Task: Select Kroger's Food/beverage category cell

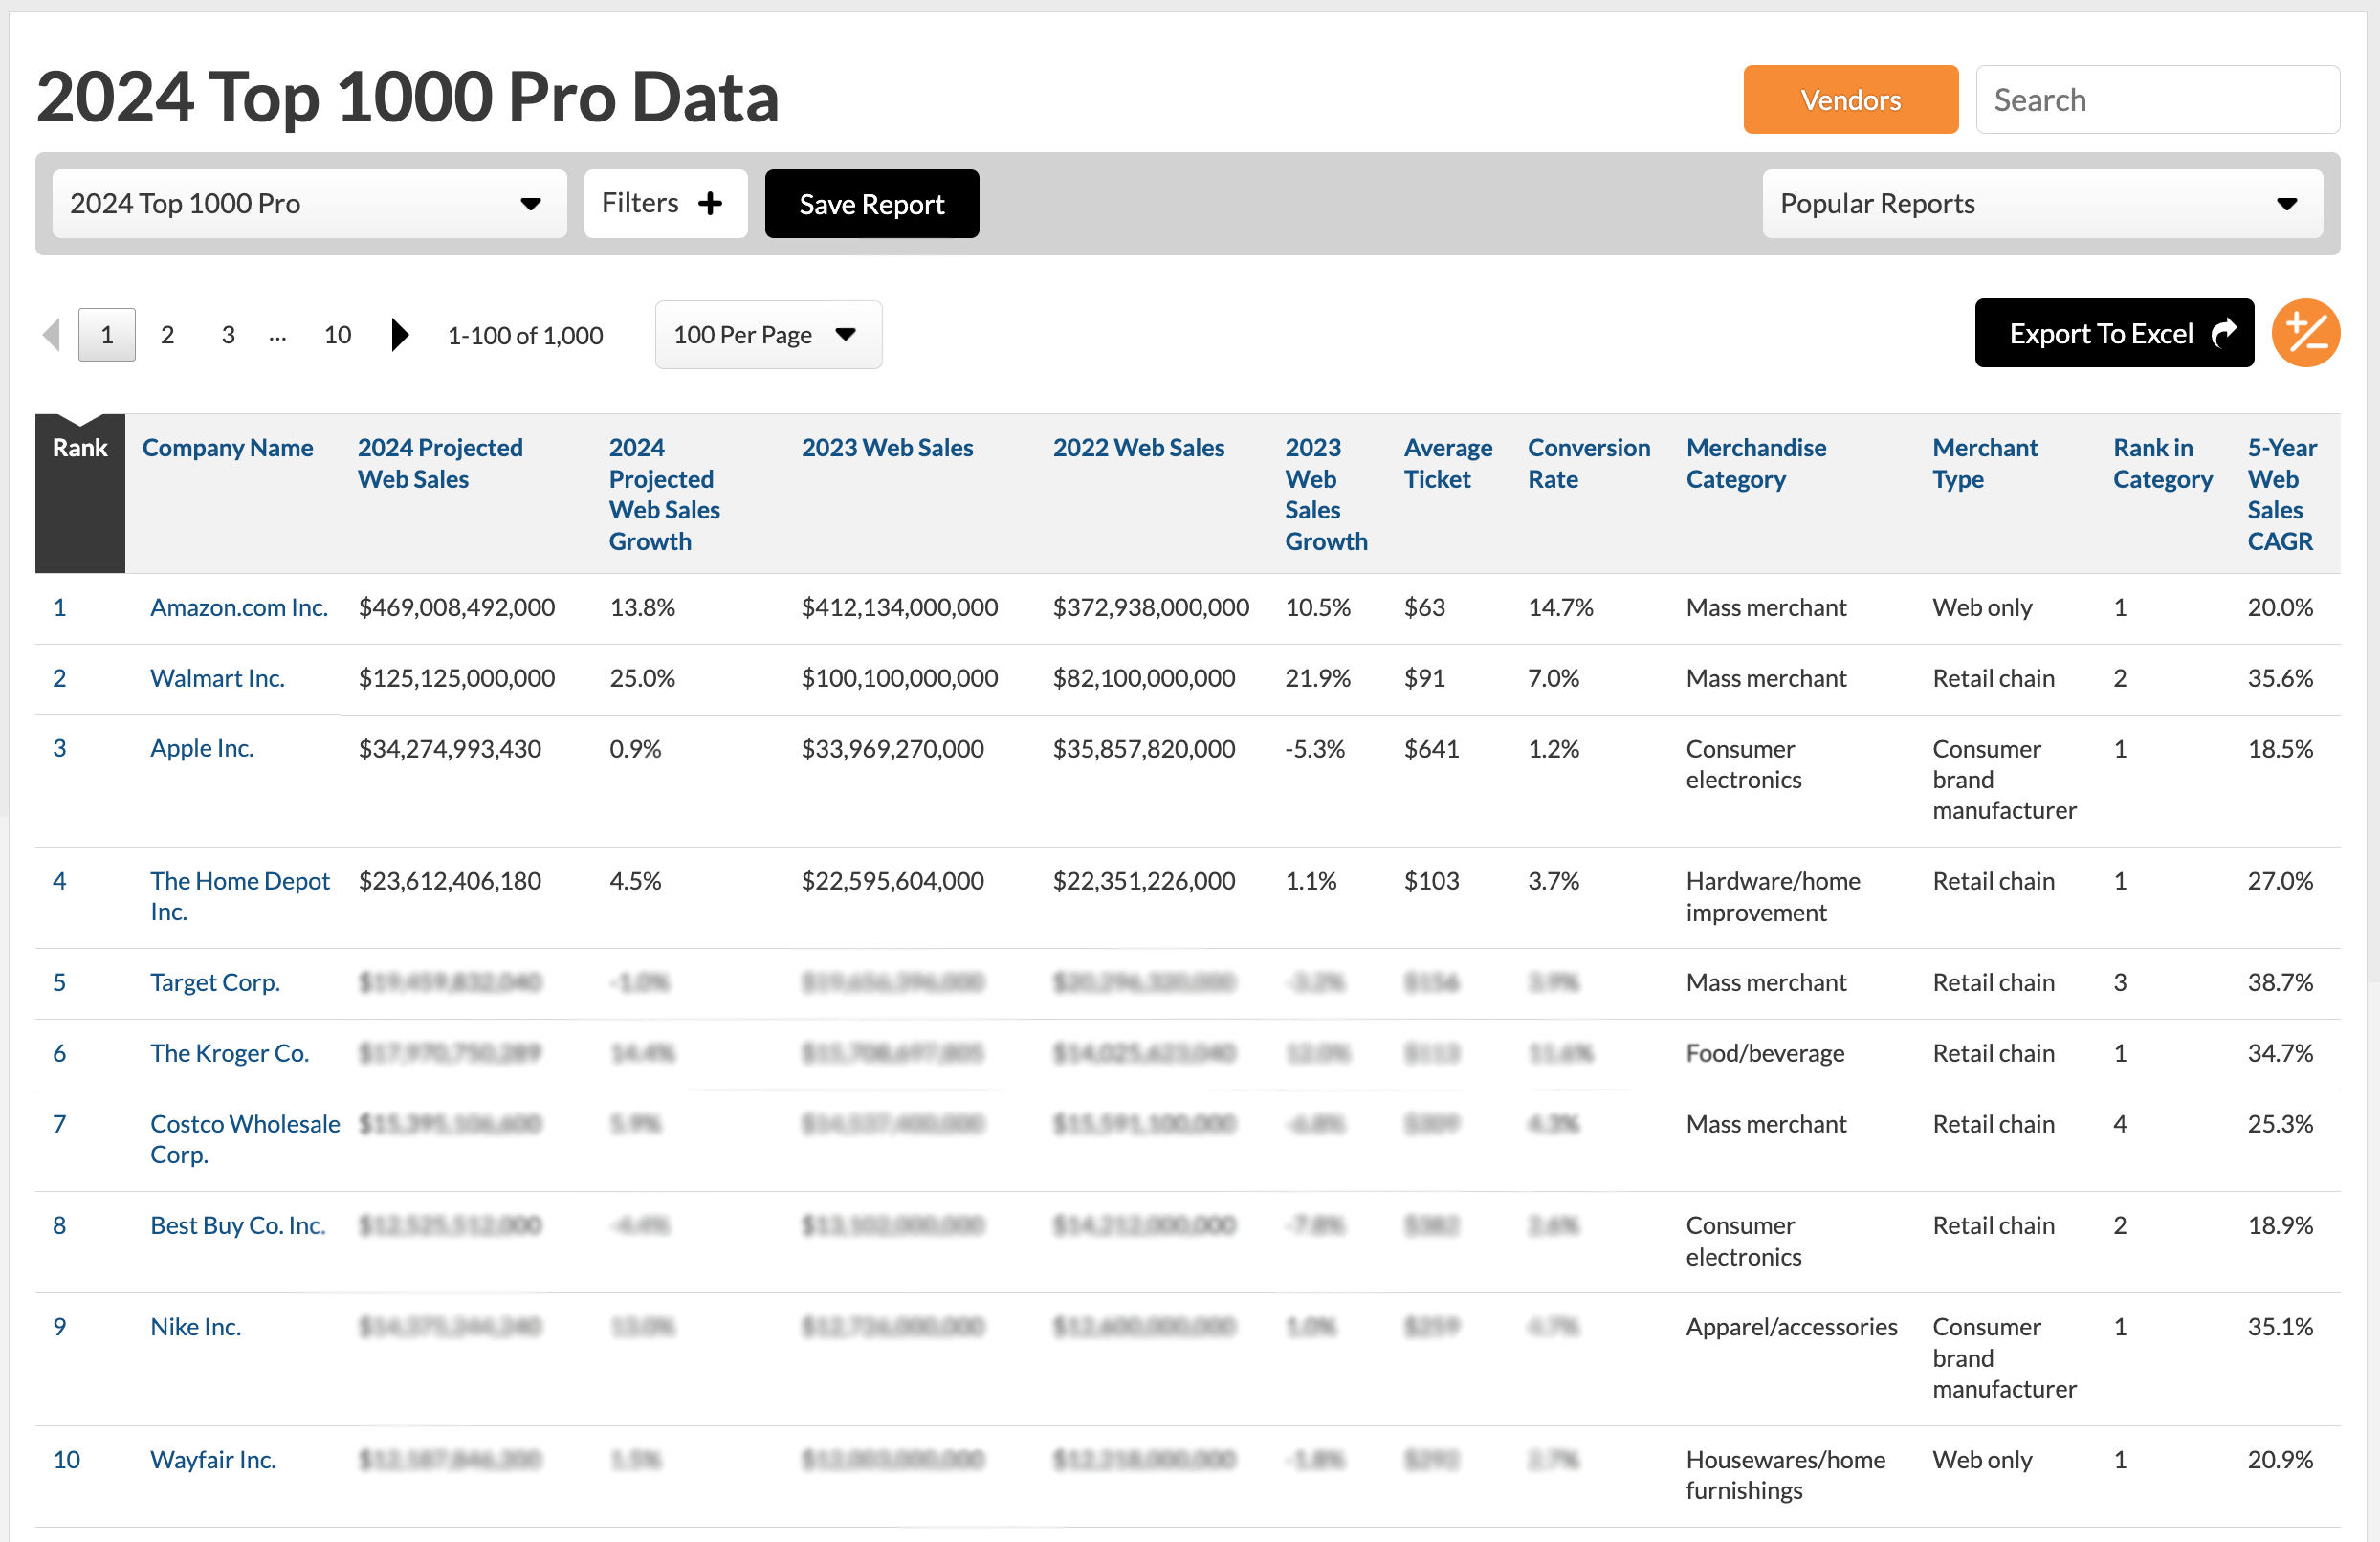Action: pos(1765,1053)
